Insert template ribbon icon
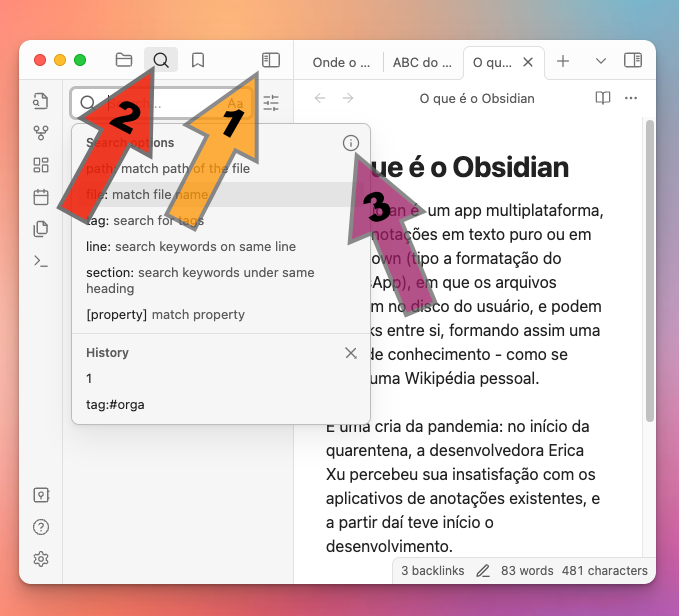 [x=41, y=229]
